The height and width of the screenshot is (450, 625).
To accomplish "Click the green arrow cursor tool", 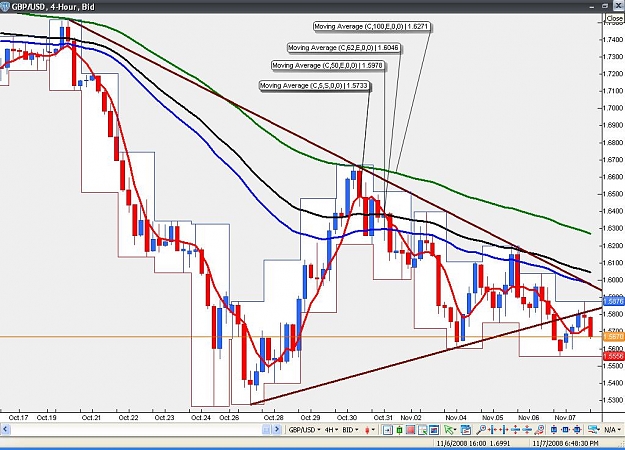I will (450, 430).
